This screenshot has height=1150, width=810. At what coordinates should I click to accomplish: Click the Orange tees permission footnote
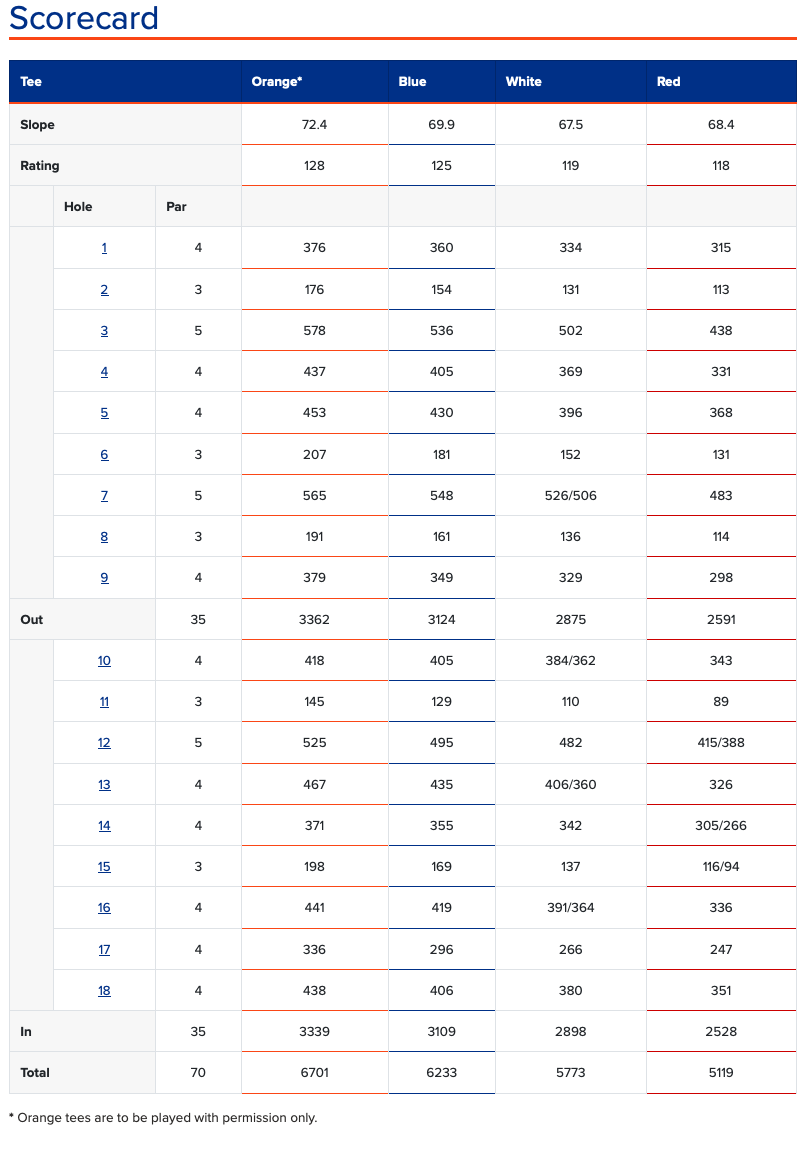coord(163,1118)
